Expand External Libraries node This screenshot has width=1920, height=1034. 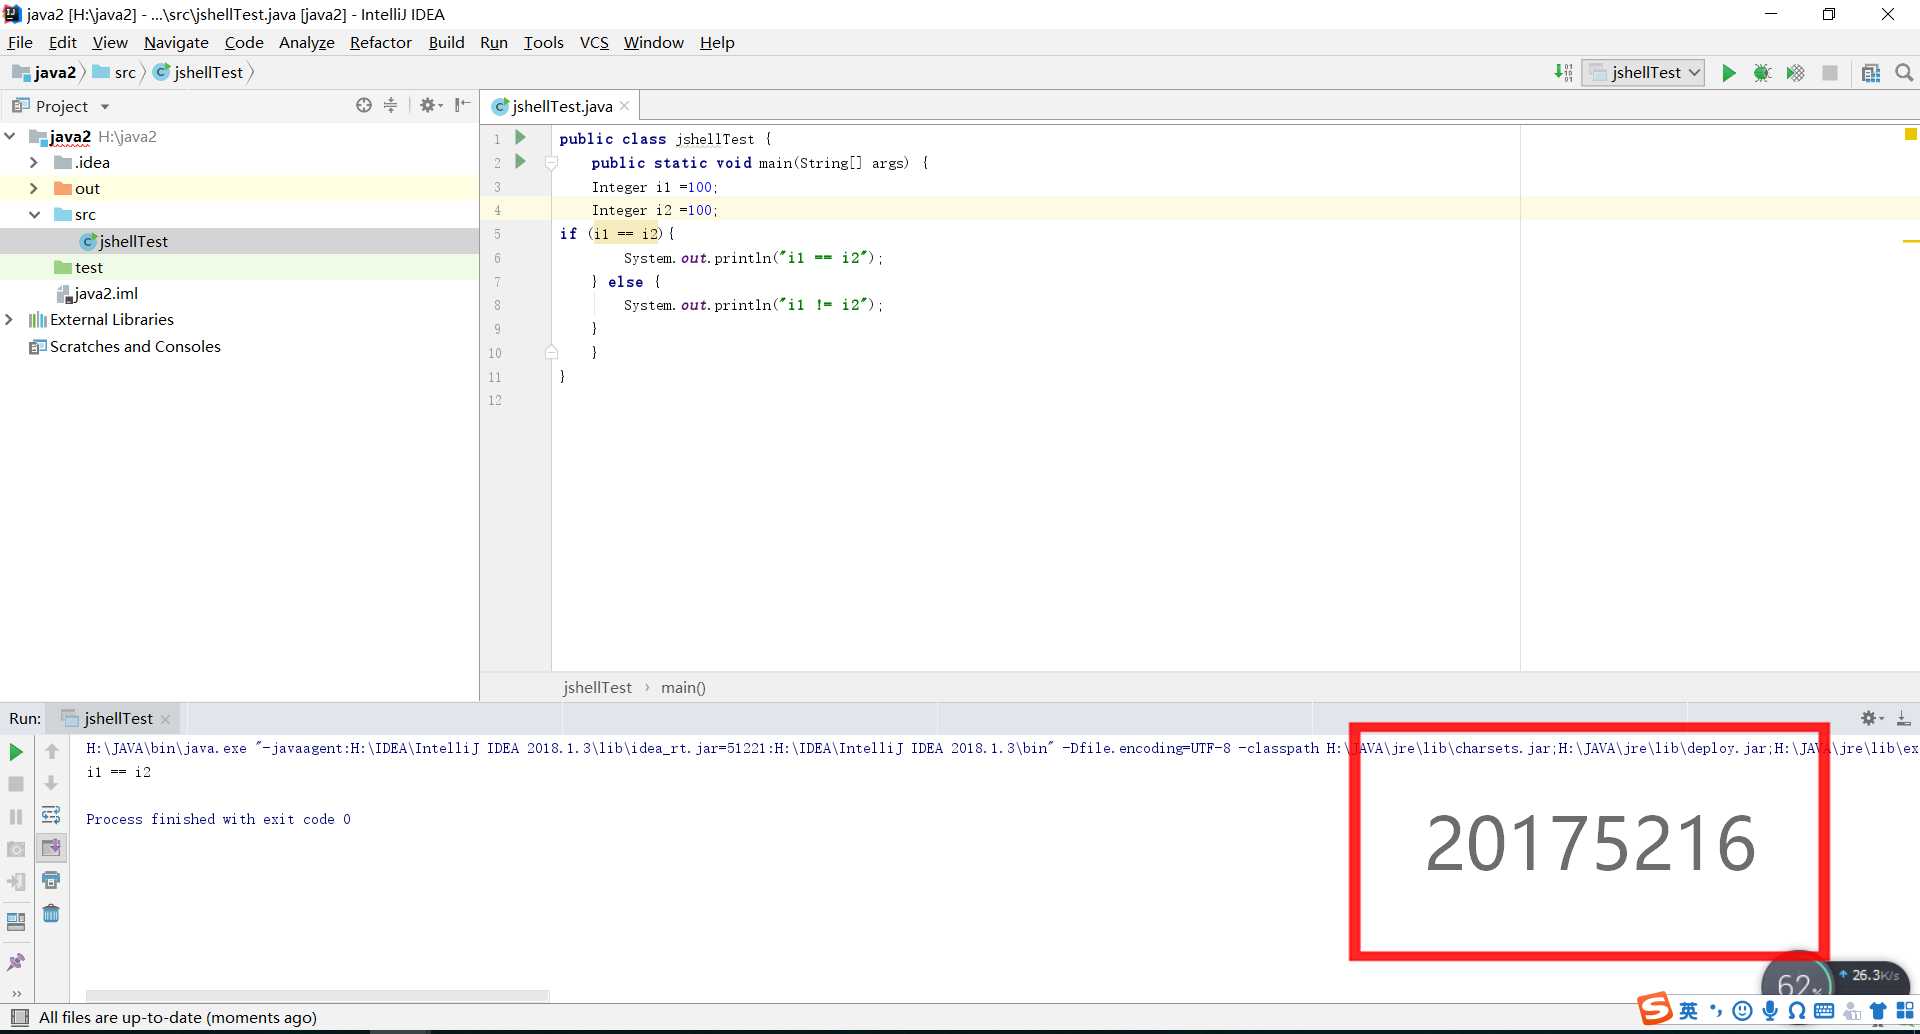coord(10,319)
